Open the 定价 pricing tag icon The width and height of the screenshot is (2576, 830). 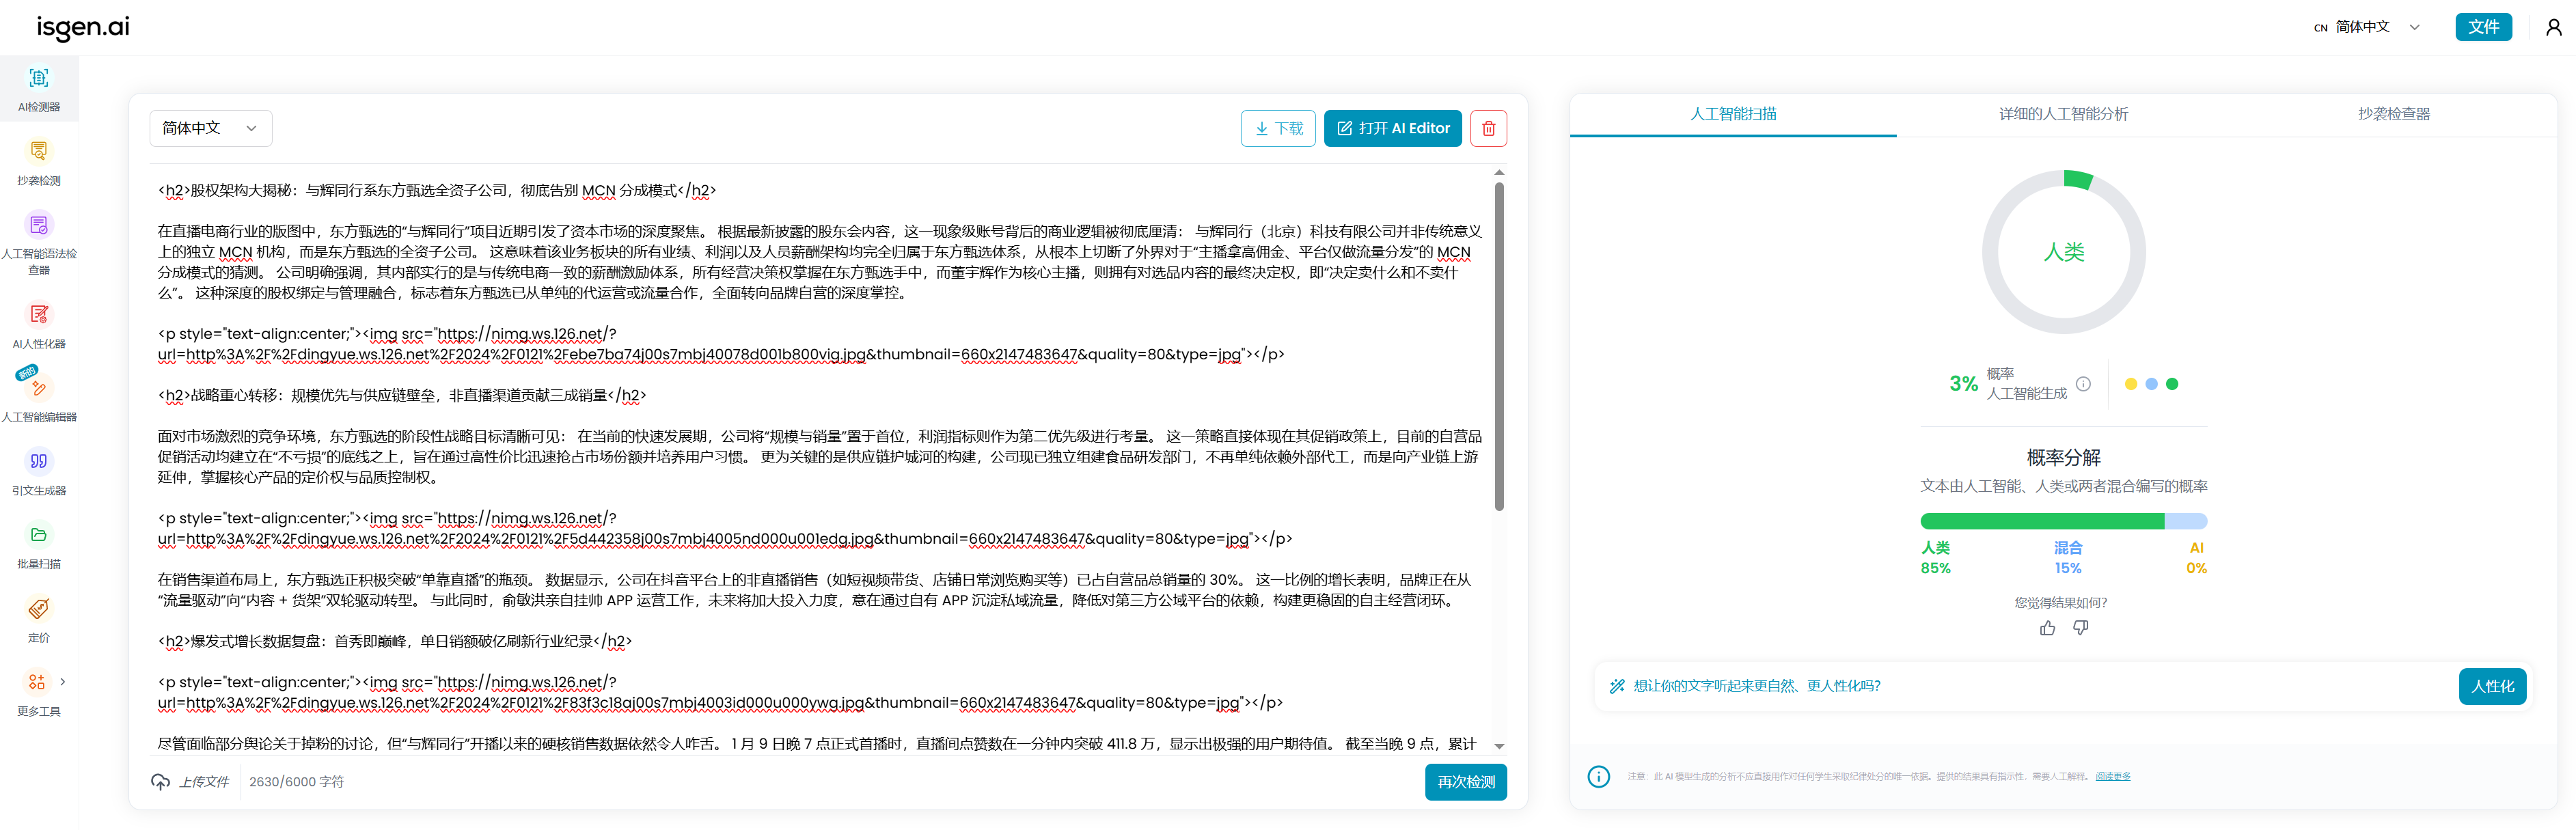(x=39, y=608)
